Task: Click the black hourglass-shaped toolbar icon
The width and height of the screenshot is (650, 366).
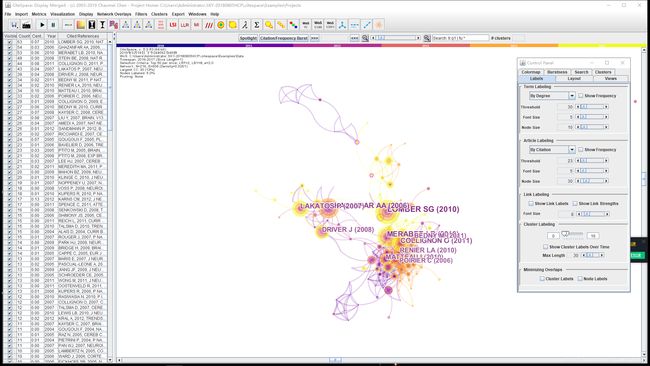Action: 92,25
